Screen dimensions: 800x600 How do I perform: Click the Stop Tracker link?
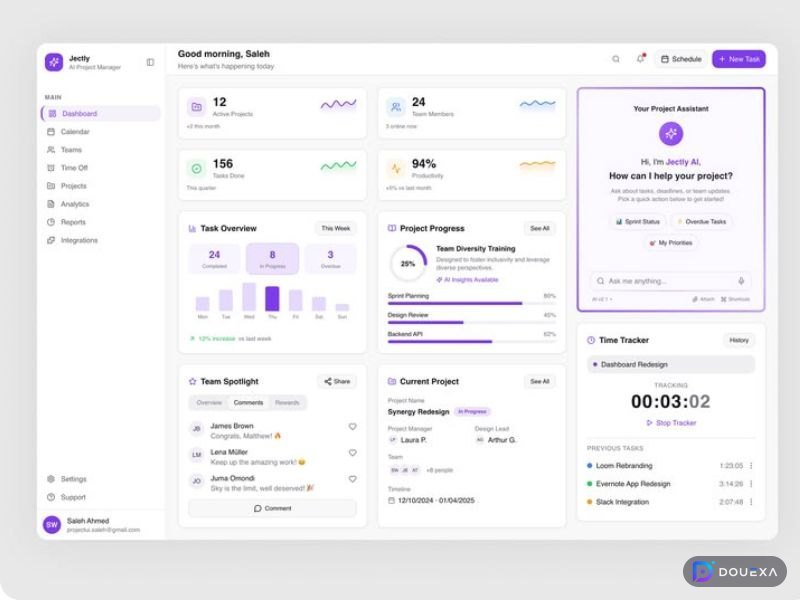coord(671,423)
